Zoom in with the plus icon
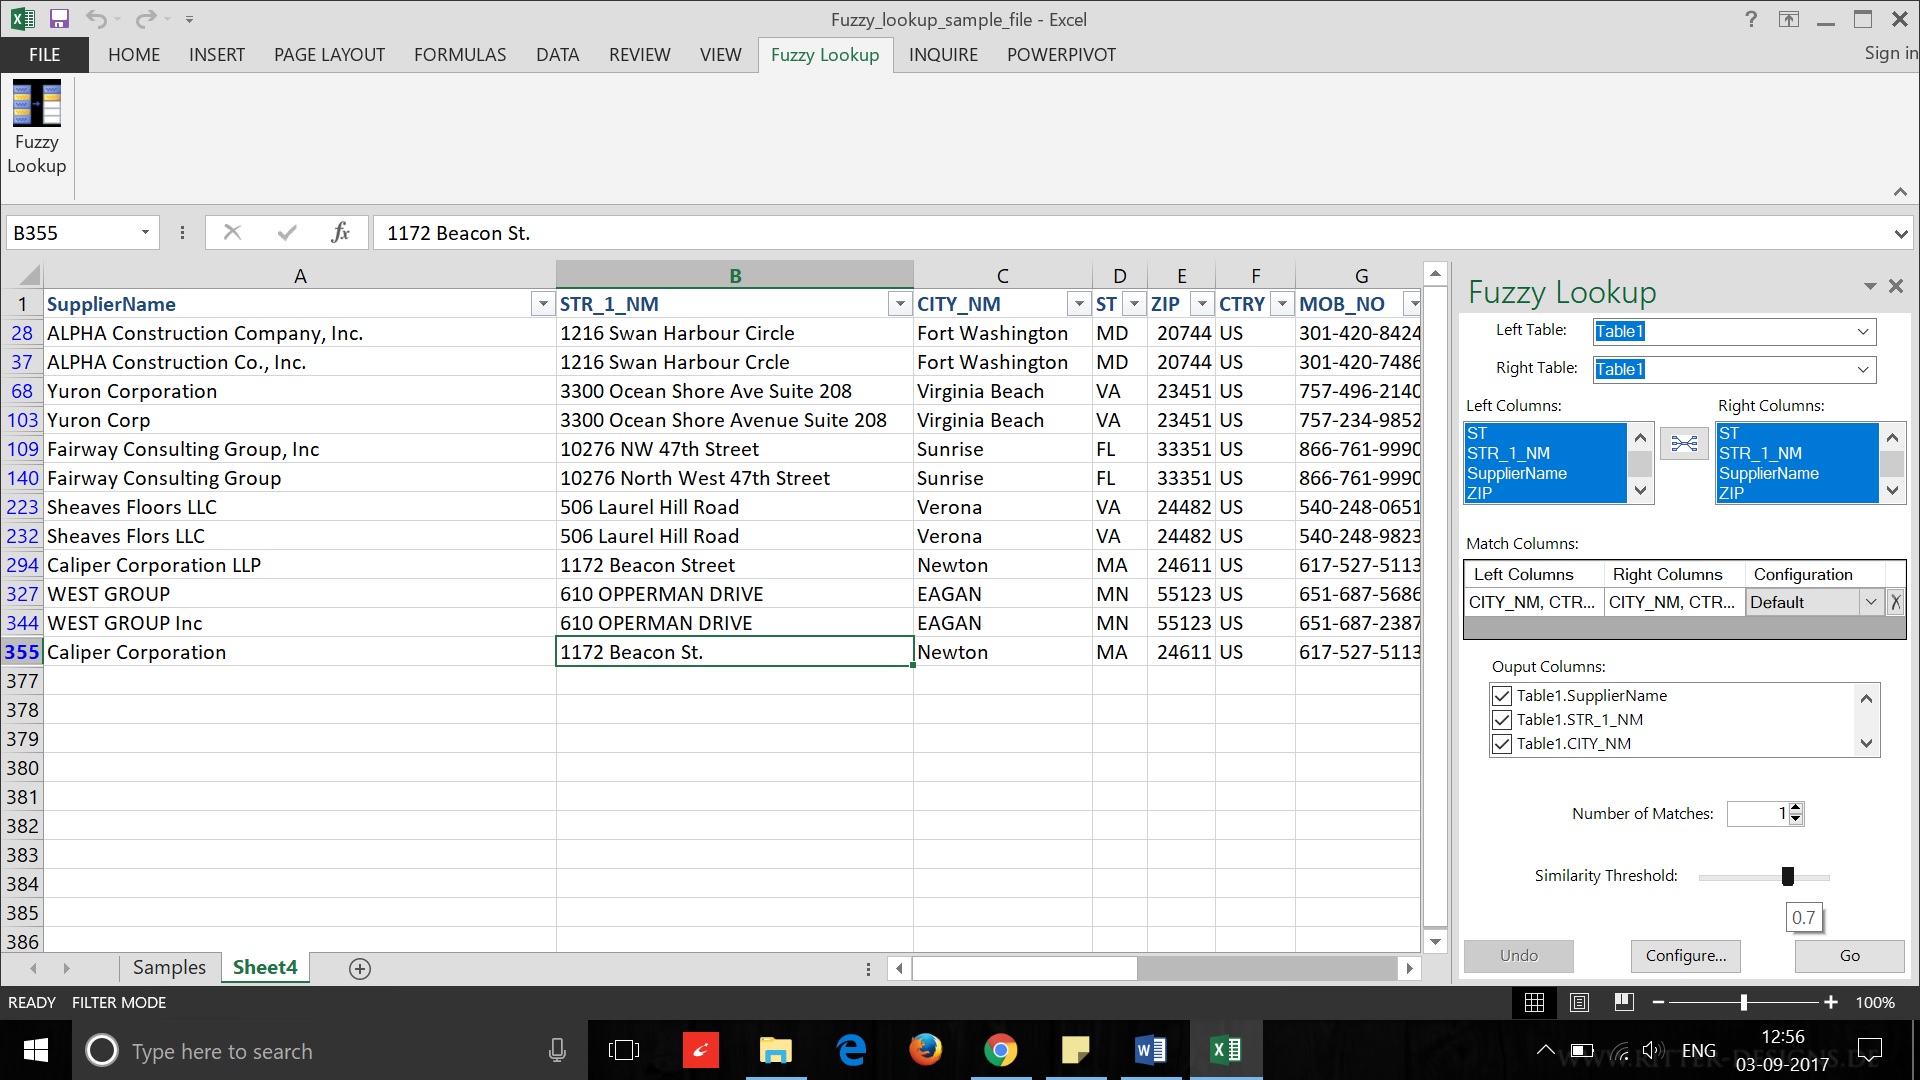 coord(1830,1002)
